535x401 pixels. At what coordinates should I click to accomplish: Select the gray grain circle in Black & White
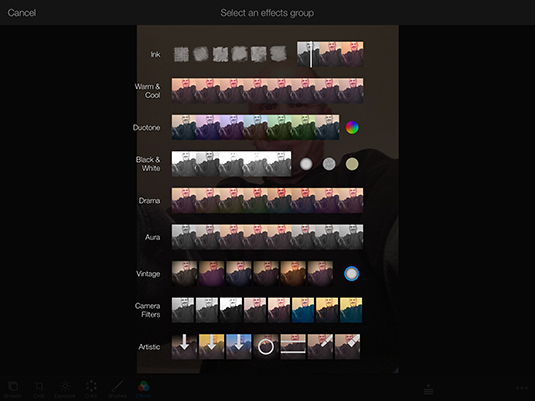tap(329, 164)
